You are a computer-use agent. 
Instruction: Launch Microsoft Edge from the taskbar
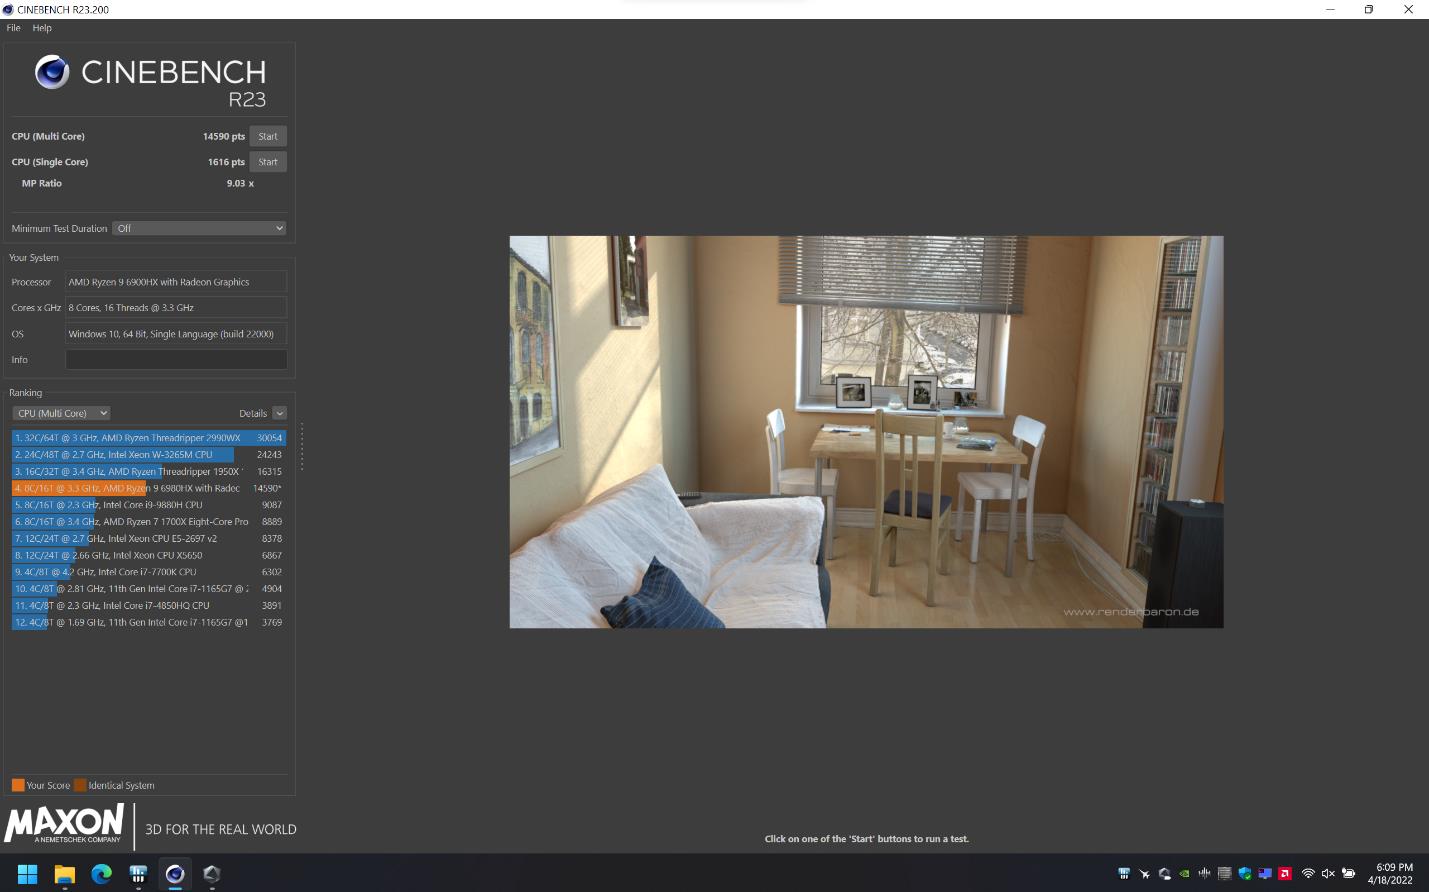tap(102, 874)
